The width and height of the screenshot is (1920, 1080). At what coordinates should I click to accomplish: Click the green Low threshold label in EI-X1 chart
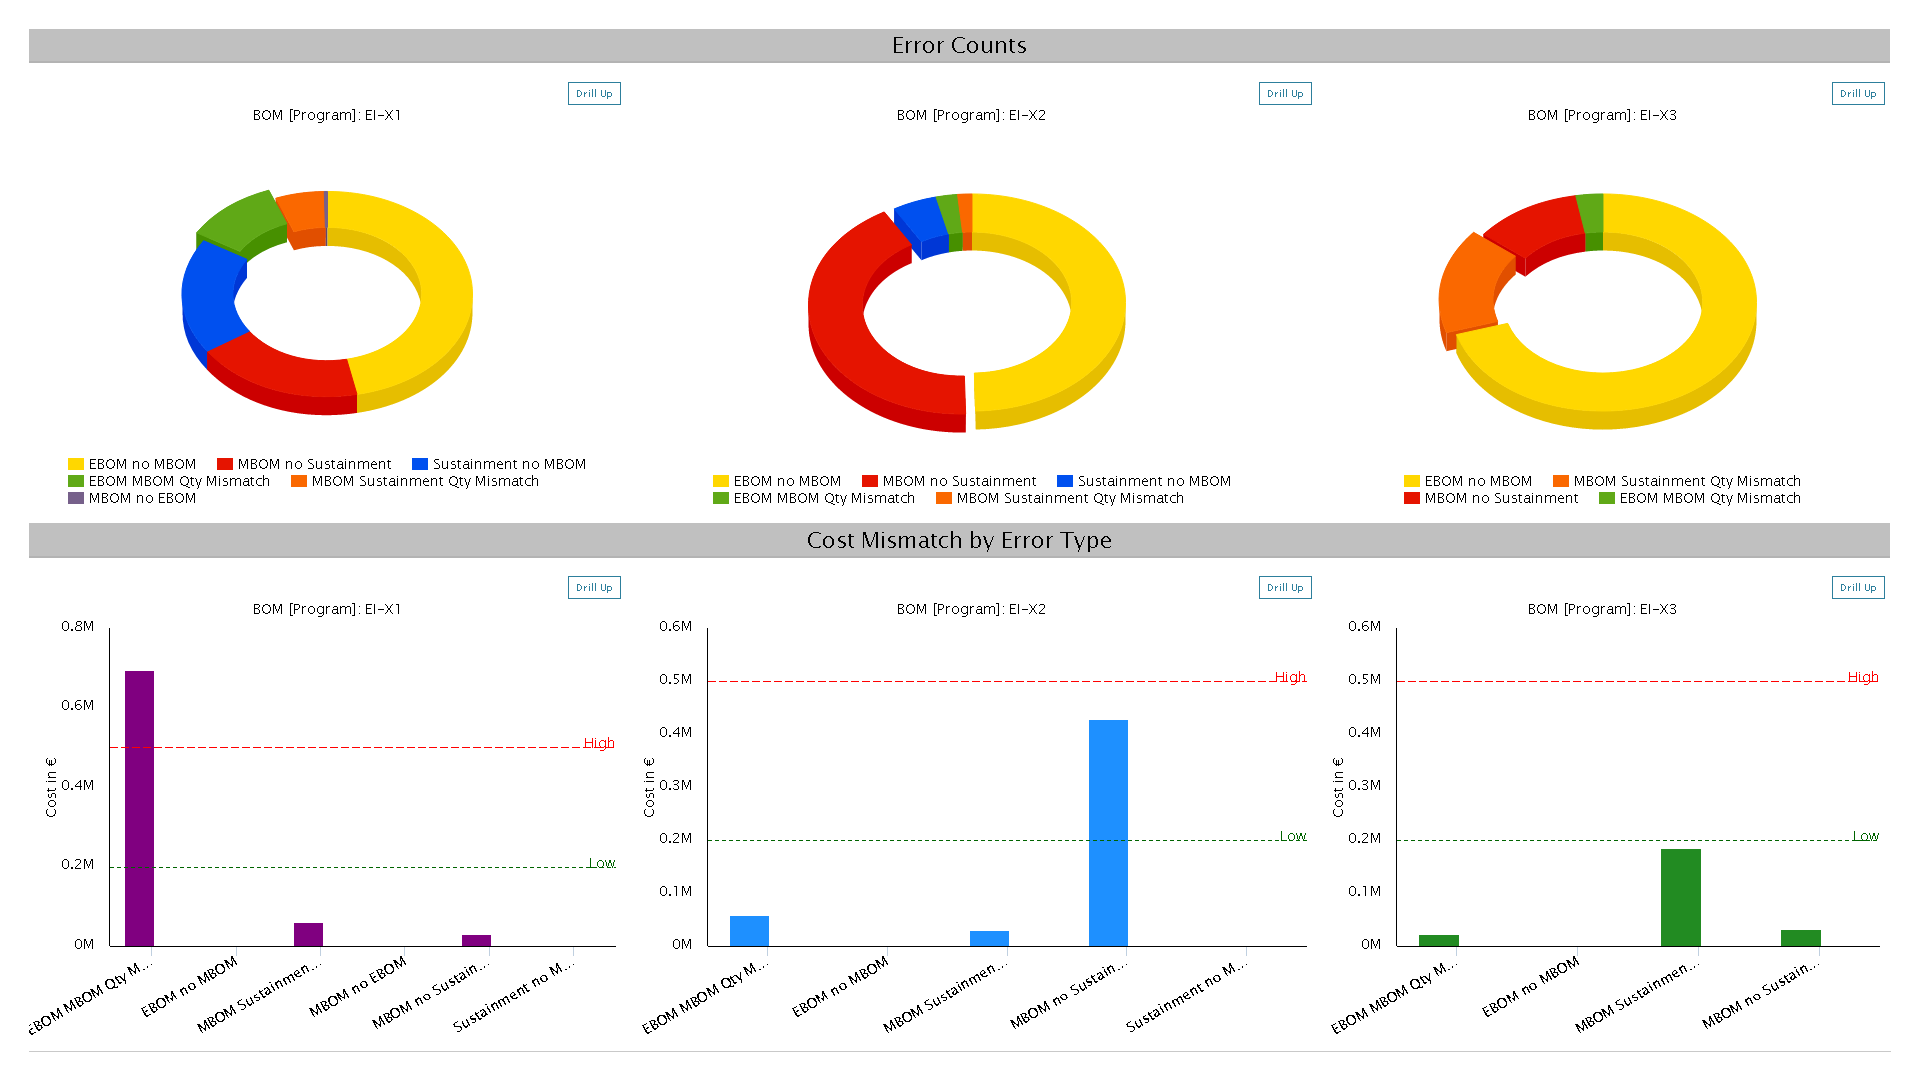(601, 863)
